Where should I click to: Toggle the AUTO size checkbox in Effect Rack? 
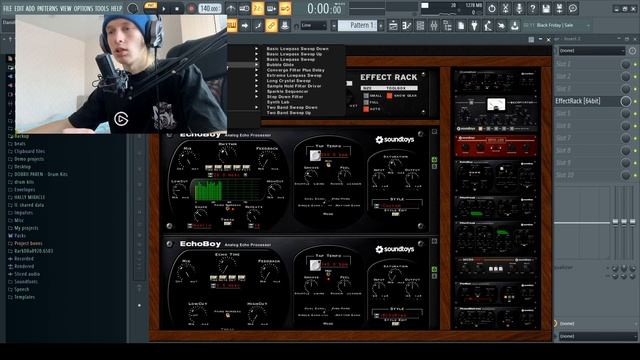(366, 109)
